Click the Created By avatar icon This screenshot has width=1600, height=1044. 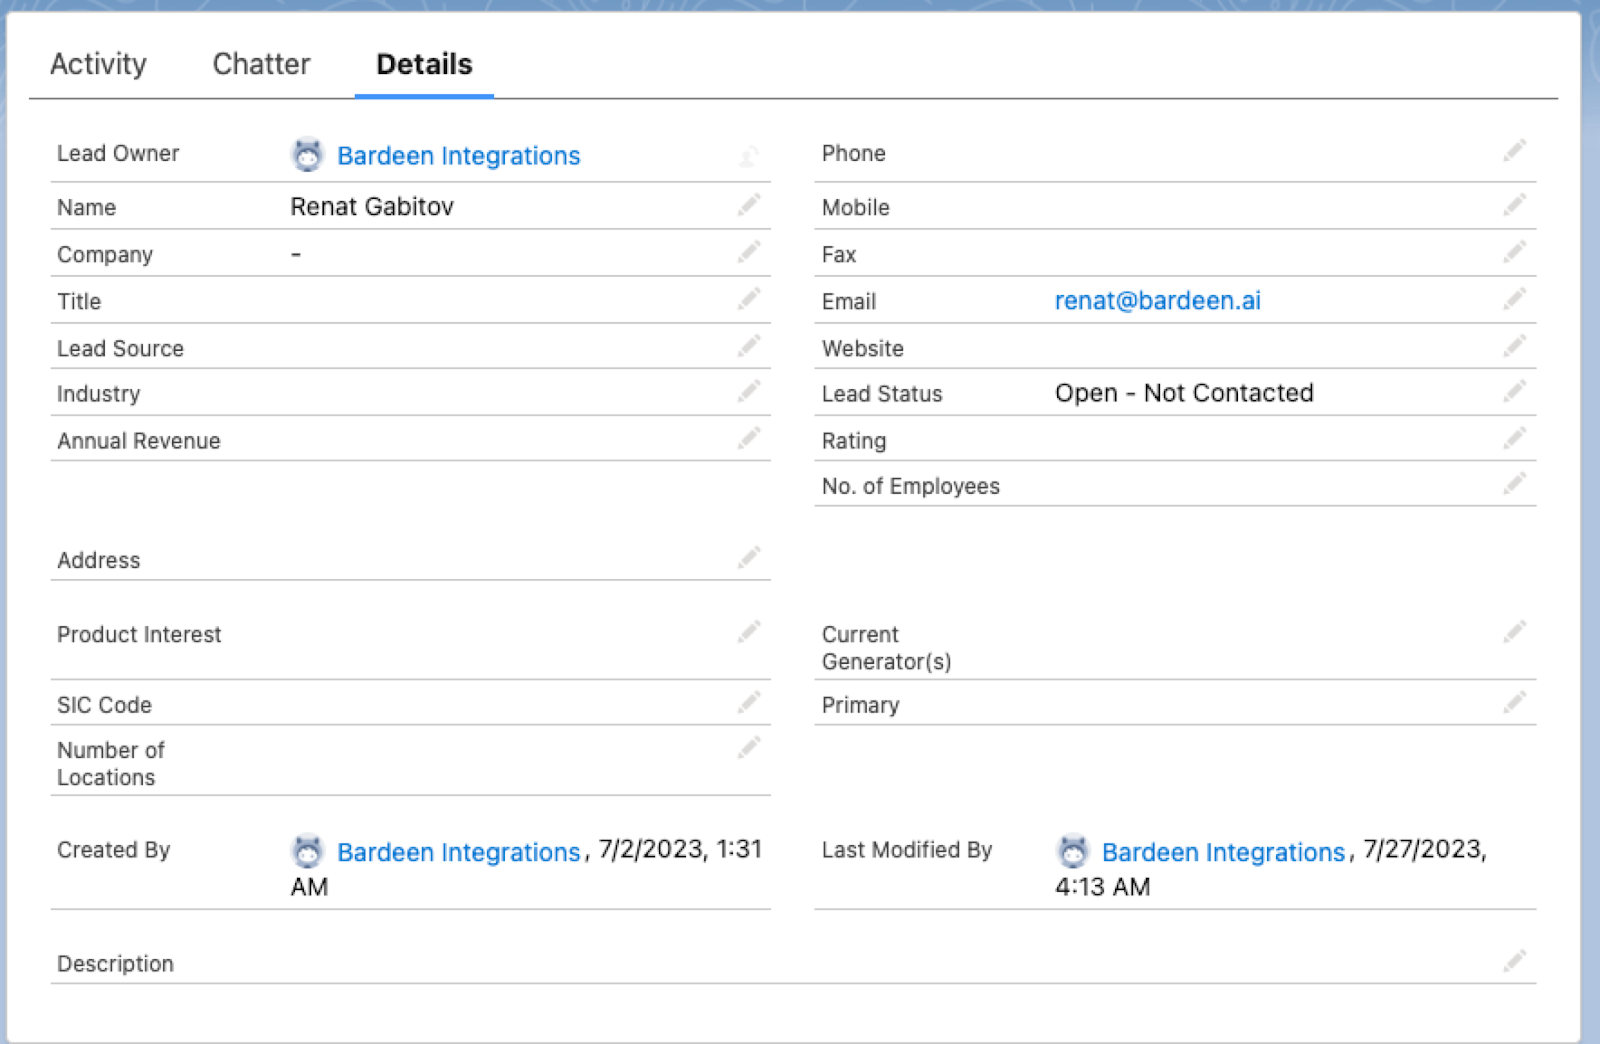307,852
